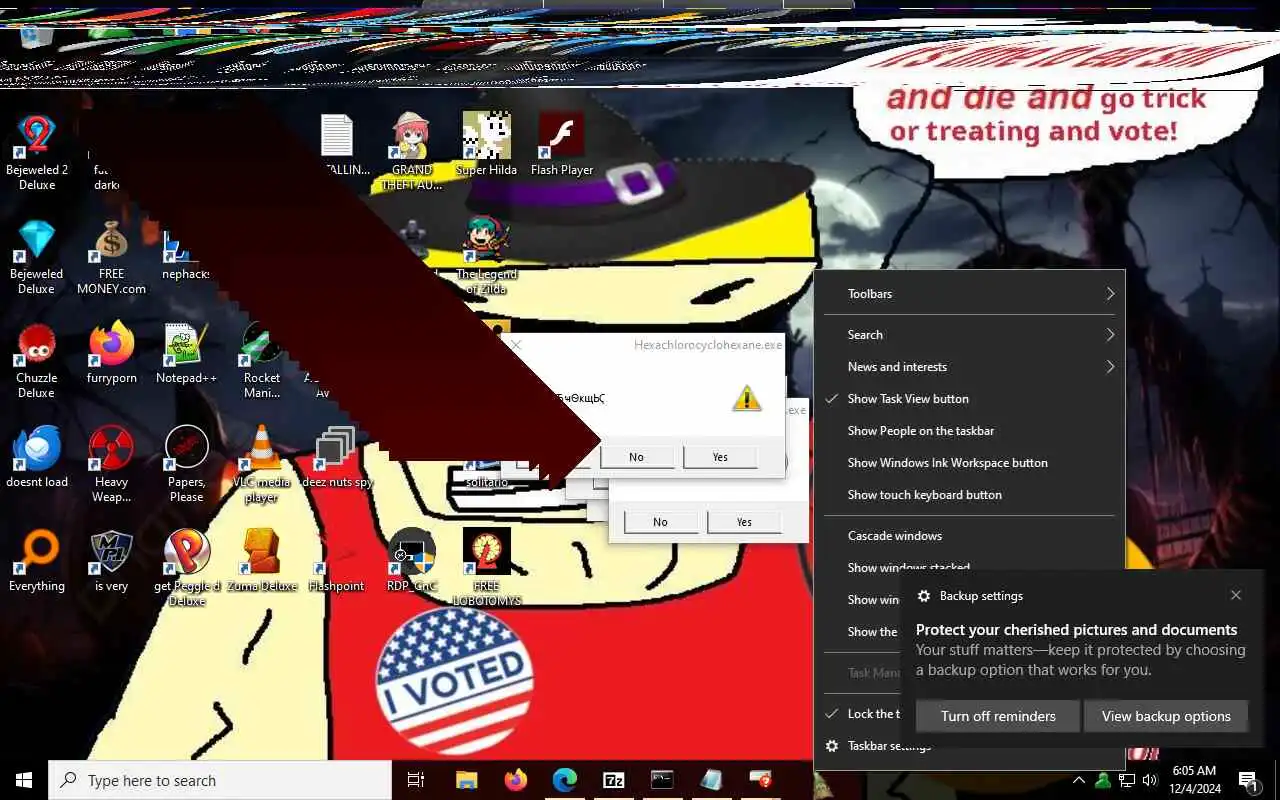Expand the News and interests submenu
The height and width of the screenshot is (800, 1280).
(x=969, y=366)
